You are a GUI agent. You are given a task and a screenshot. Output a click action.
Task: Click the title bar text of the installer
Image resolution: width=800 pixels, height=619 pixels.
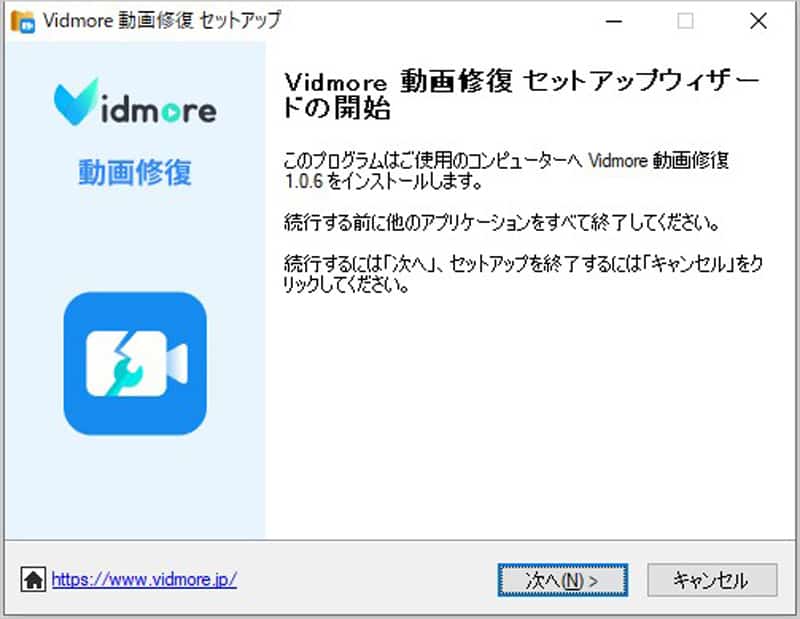pos(160,19)
